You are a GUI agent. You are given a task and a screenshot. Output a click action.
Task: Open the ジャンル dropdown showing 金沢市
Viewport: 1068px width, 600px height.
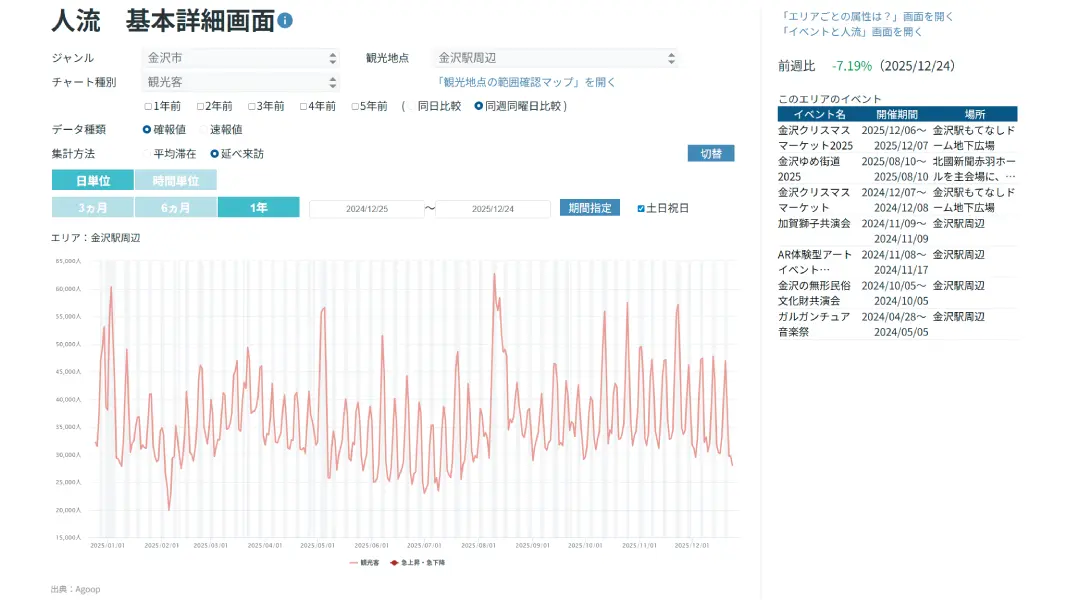pyautogui.click(x=241, y=58)
